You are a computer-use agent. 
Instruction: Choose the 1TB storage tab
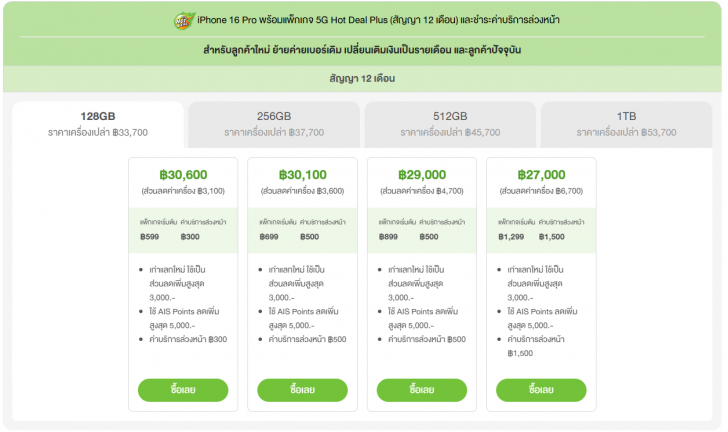tap(626, 123)
